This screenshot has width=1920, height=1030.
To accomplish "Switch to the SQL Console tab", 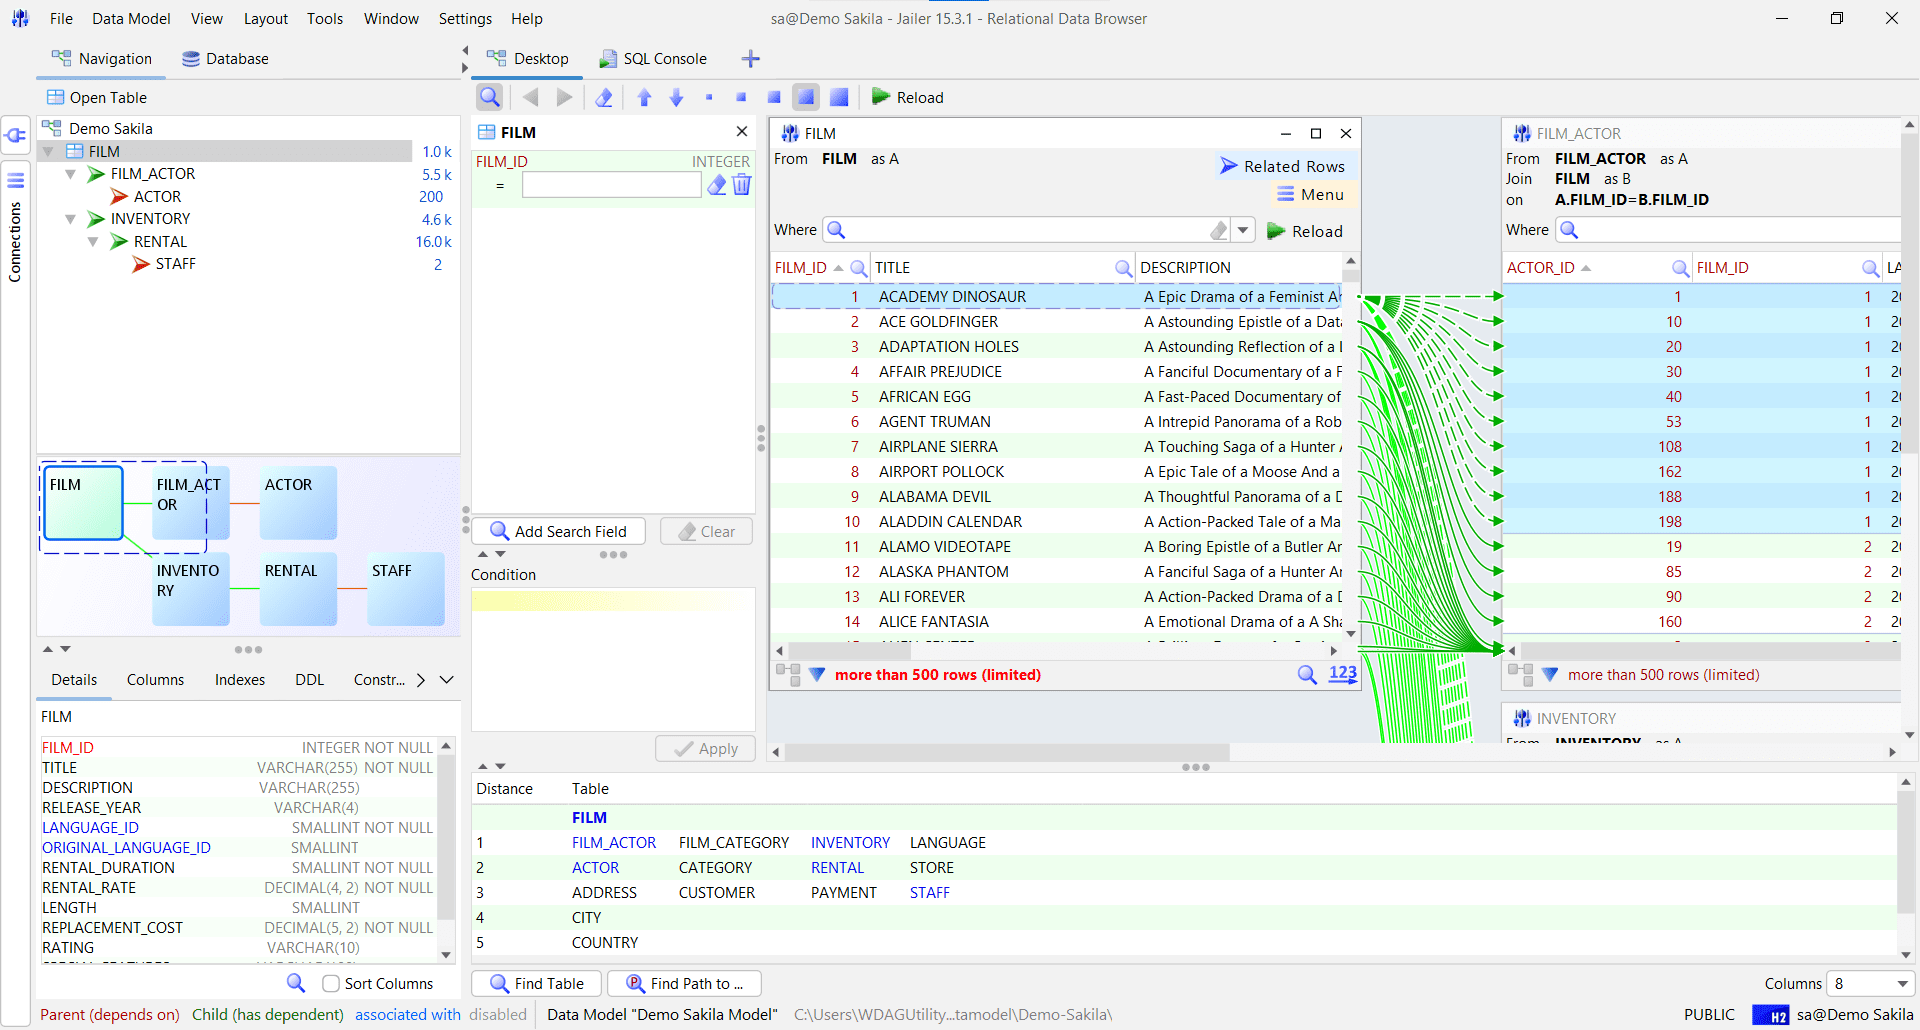I will tap(653, 59).
